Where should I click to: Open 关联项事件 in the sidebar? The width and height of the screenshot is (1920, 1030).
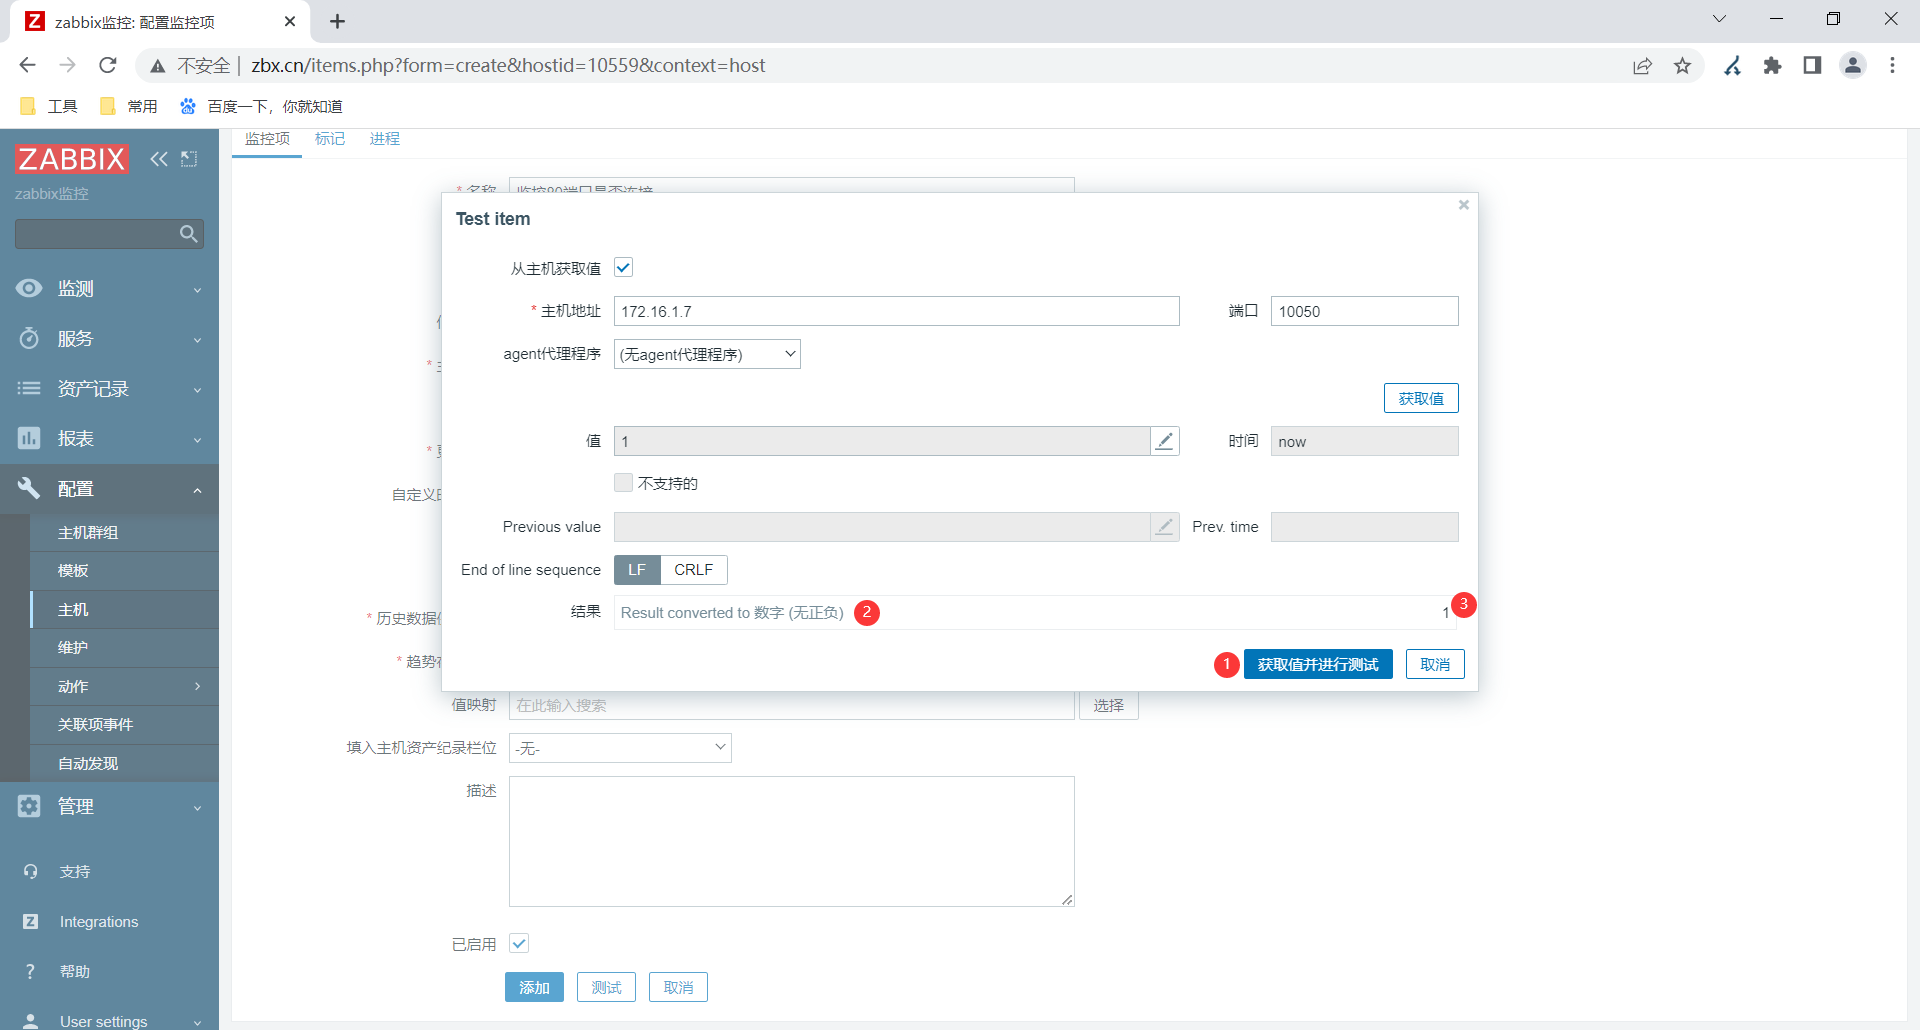(x=124, y=725)
